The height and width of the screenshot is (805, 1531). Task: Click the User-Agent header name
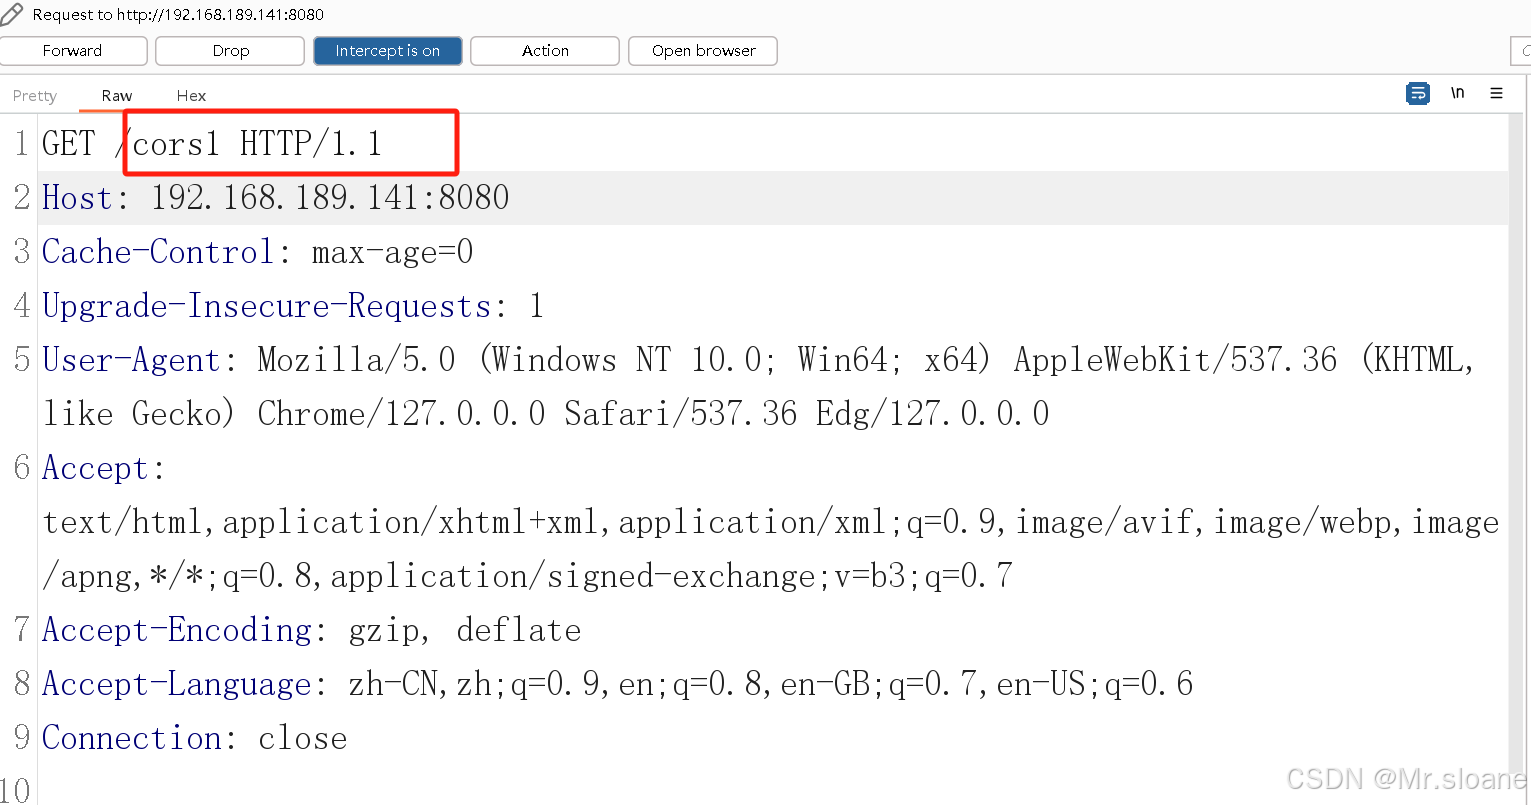click(131, 360)
